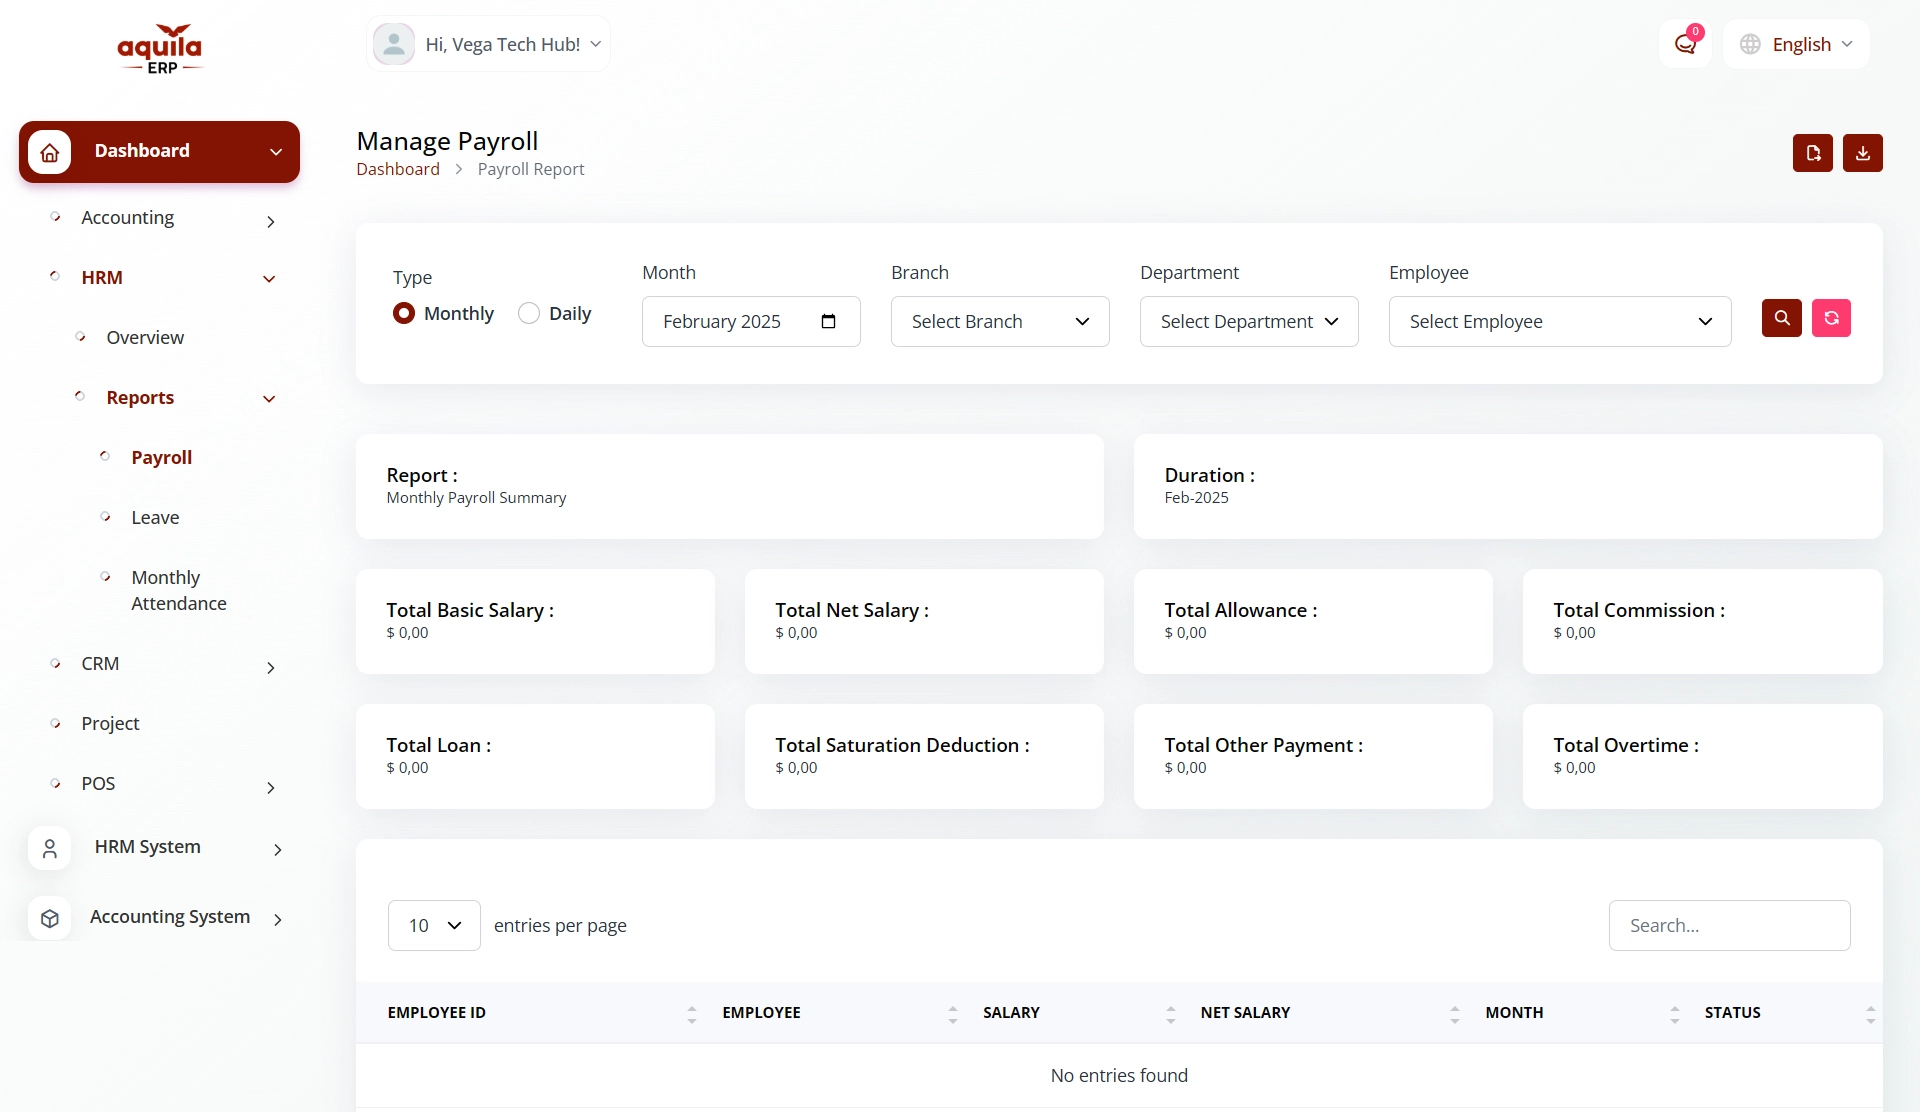The width and height of the screenshot is (1920, 1112).
Task: Click the Feb-2025 duration value
Action: point(1196,497)
